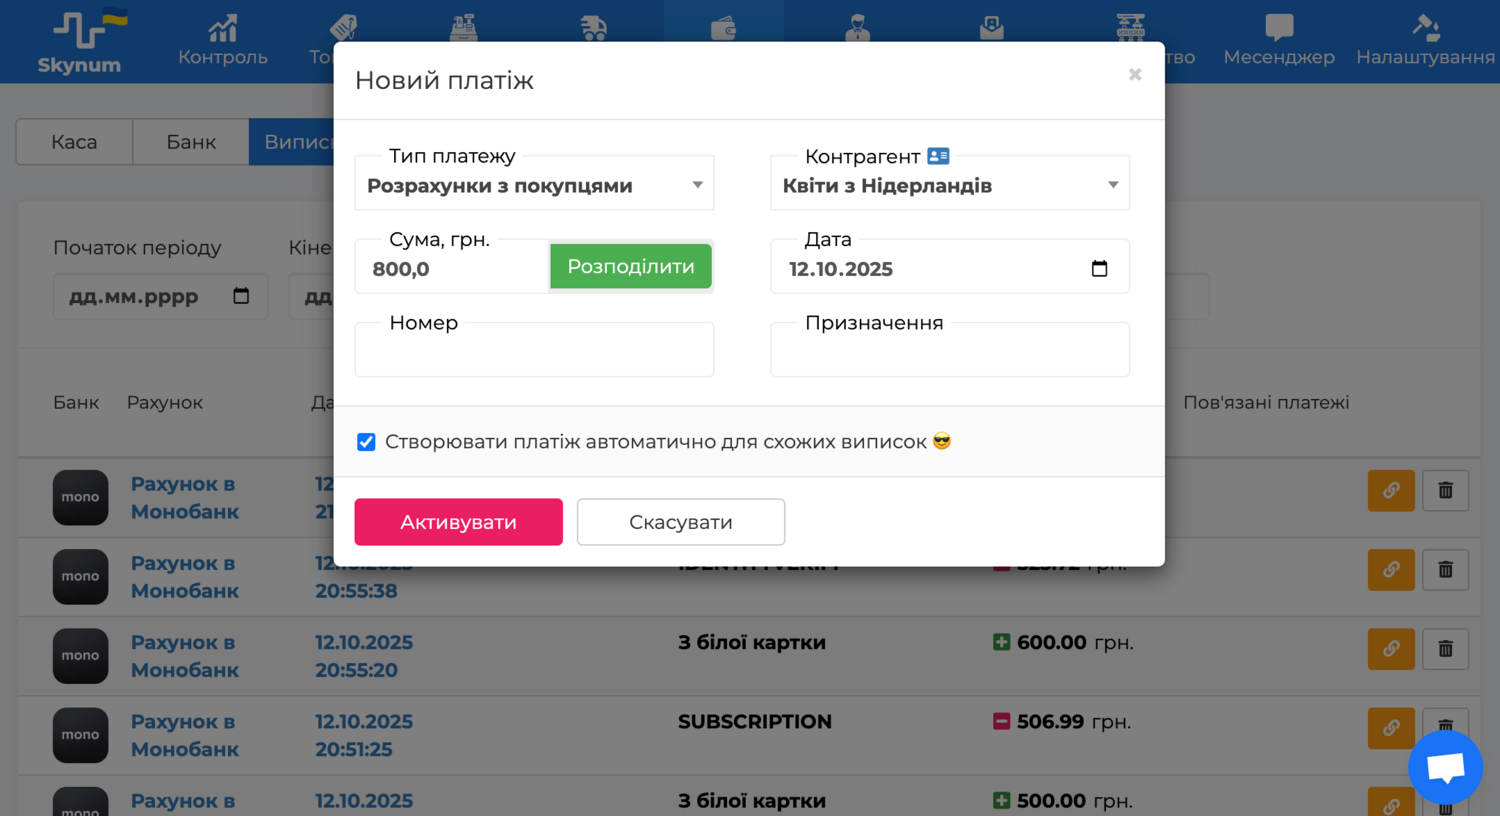Uncheck automatic payment creation for similar statements
This screenshot has height=816, width=1500.
(366, 442)
